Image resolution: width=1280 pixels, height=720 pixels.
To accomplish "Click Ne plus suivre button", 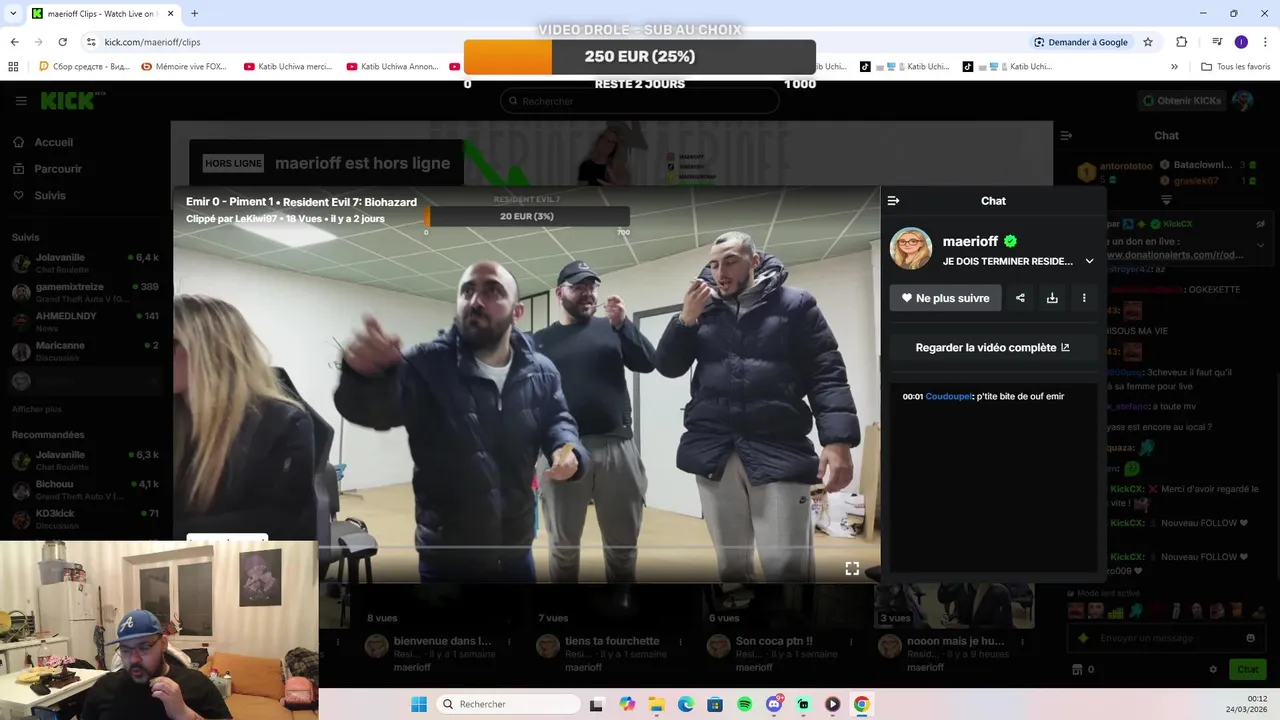I will click(945, 298).
